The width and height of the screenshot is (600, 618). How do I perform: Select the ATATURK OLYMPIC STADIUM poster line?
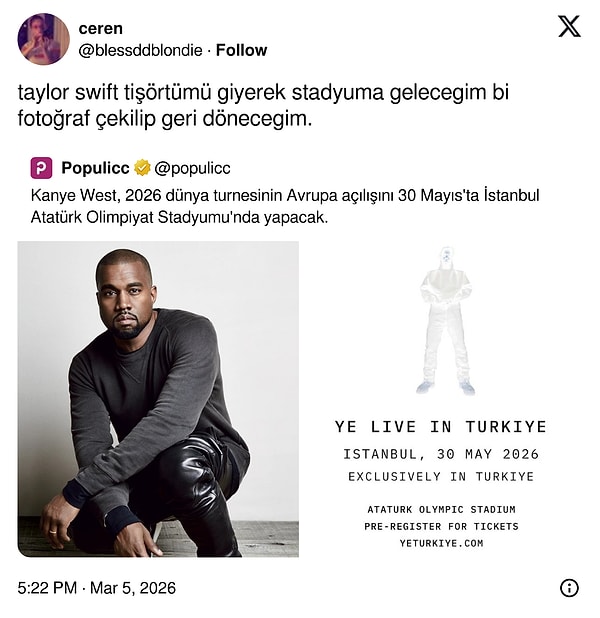tap(442, 510)
